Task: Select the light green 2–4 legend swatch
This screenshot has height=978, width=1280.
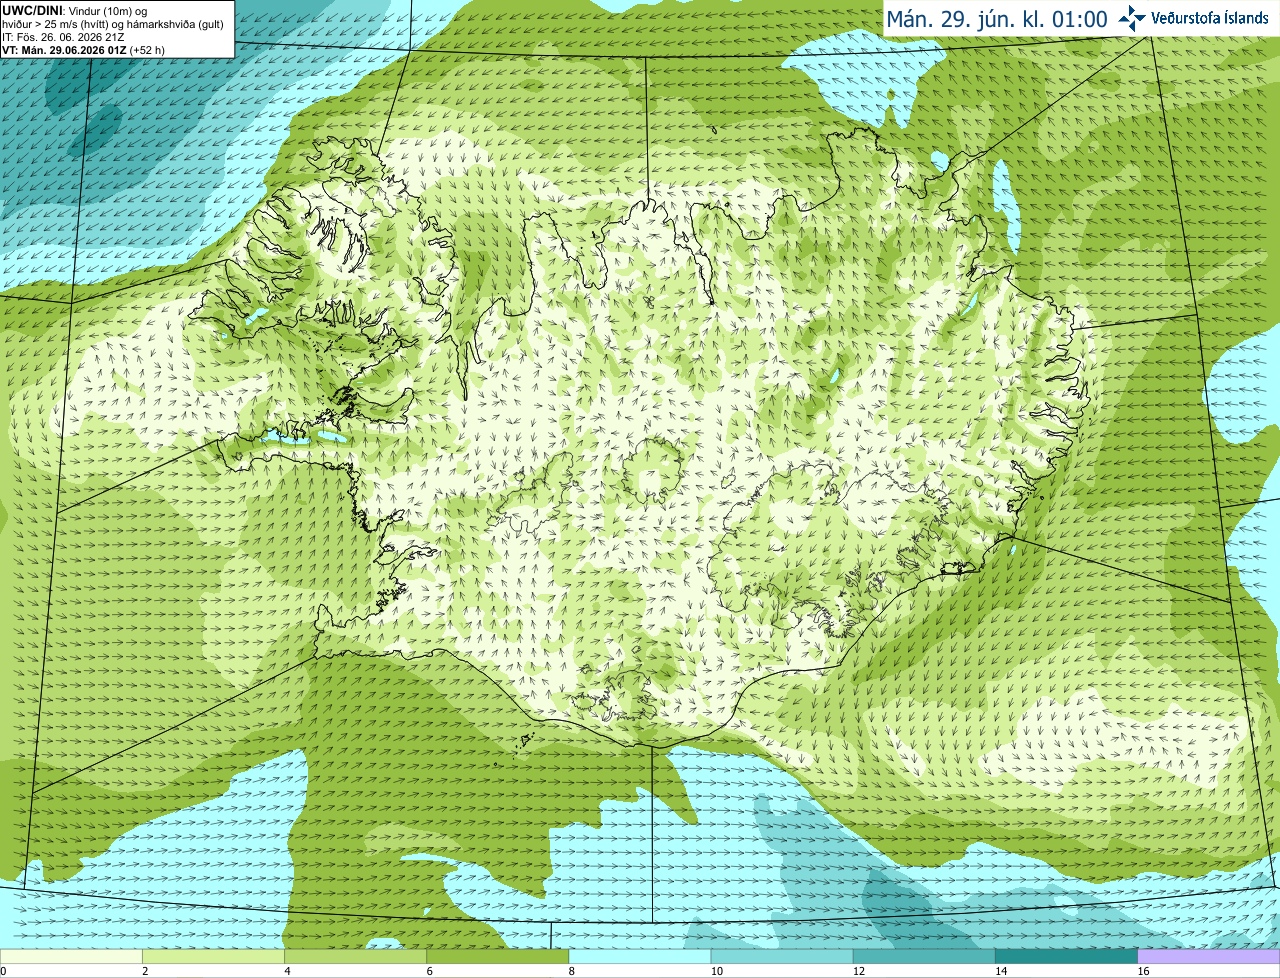Action: click(215, 957)
